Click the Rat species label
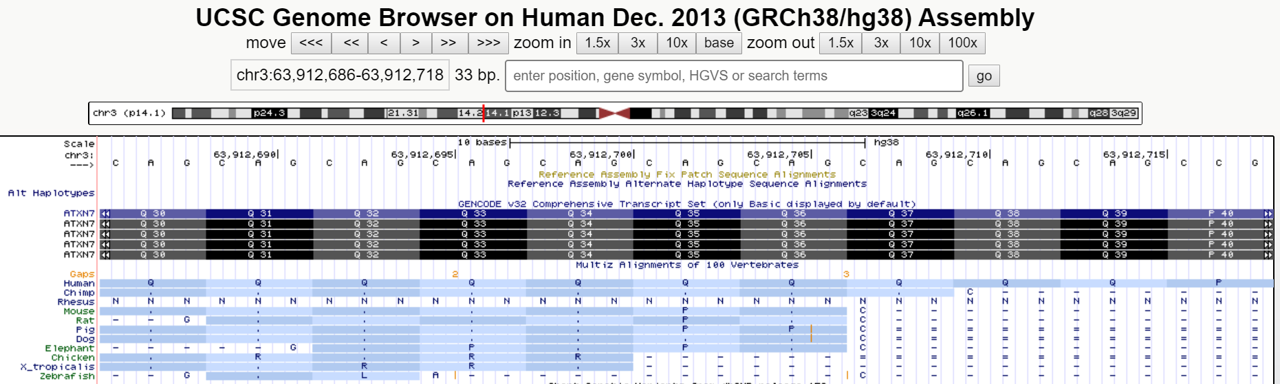 86,320
